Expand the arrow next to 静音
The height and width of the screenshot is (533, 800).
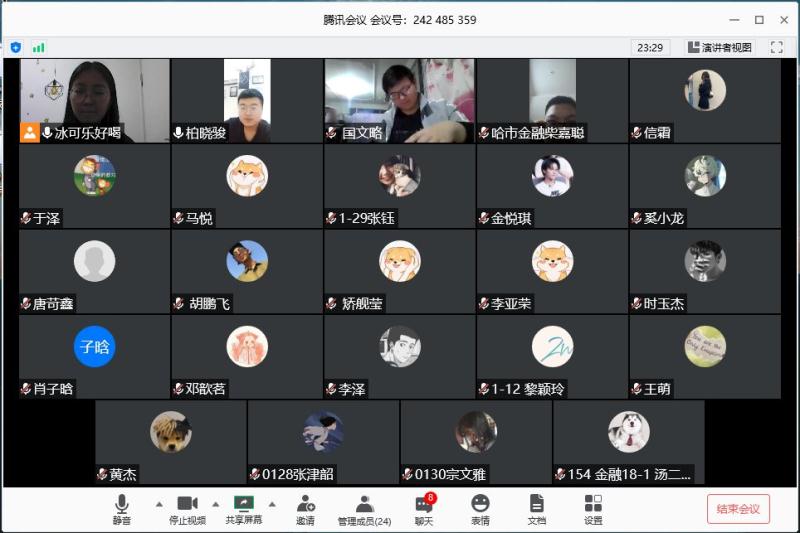coord(158,504)
